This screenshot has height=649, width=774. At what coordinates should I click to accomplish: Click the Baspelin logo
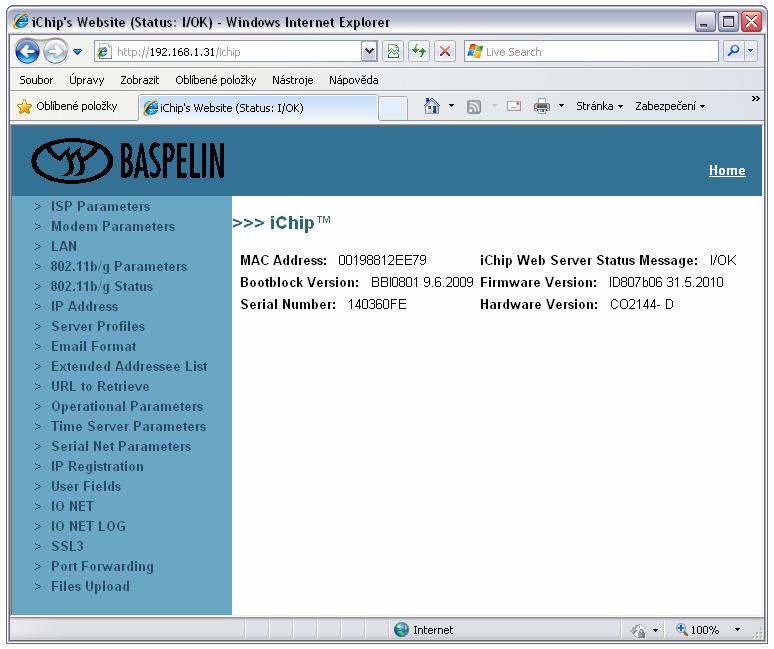128,160
